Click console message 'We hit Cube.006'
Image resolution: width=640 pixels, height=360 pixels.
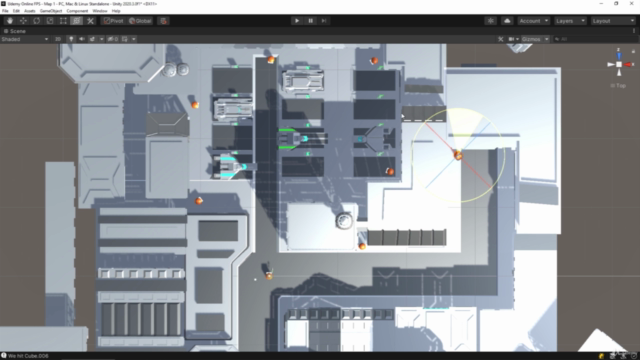coord(28,356)
